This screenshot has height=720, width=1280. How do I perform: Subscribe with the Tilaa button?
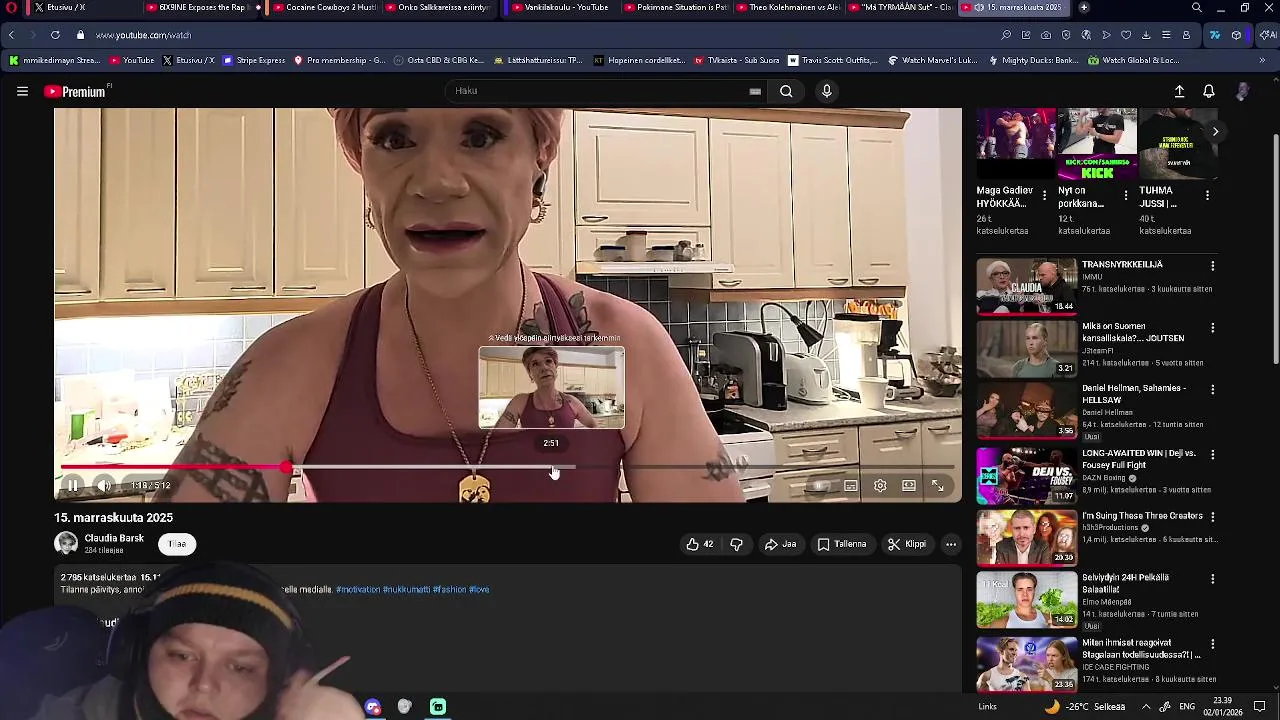tap(177, 544)
